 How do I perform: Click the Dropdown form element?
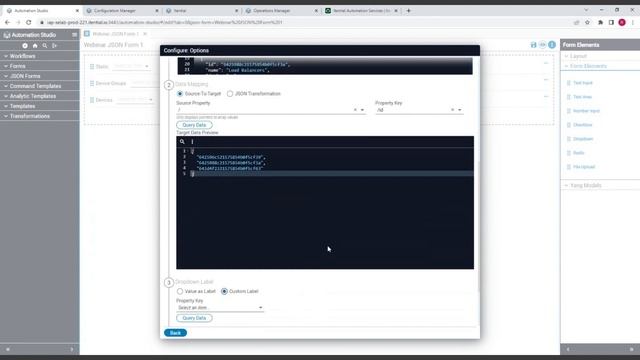click(x=583, y=139)
